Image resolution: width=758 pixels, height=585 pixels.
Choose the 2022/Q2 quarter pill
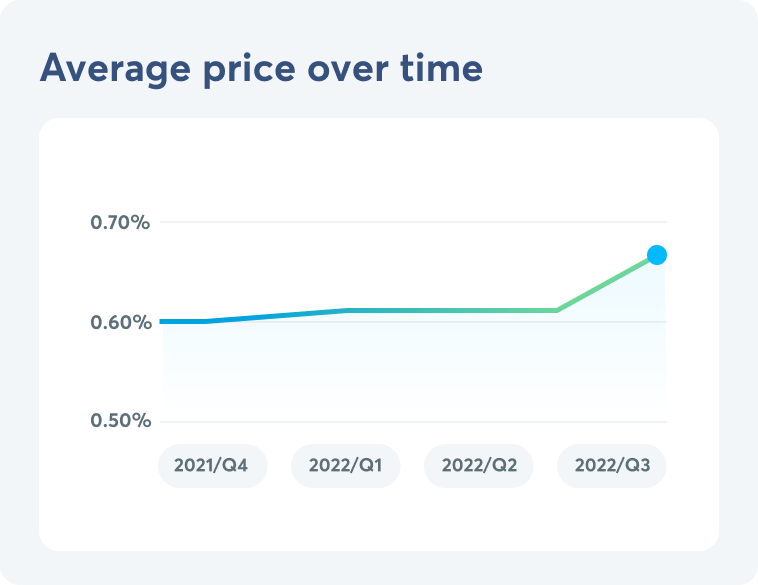coord(478,466)
